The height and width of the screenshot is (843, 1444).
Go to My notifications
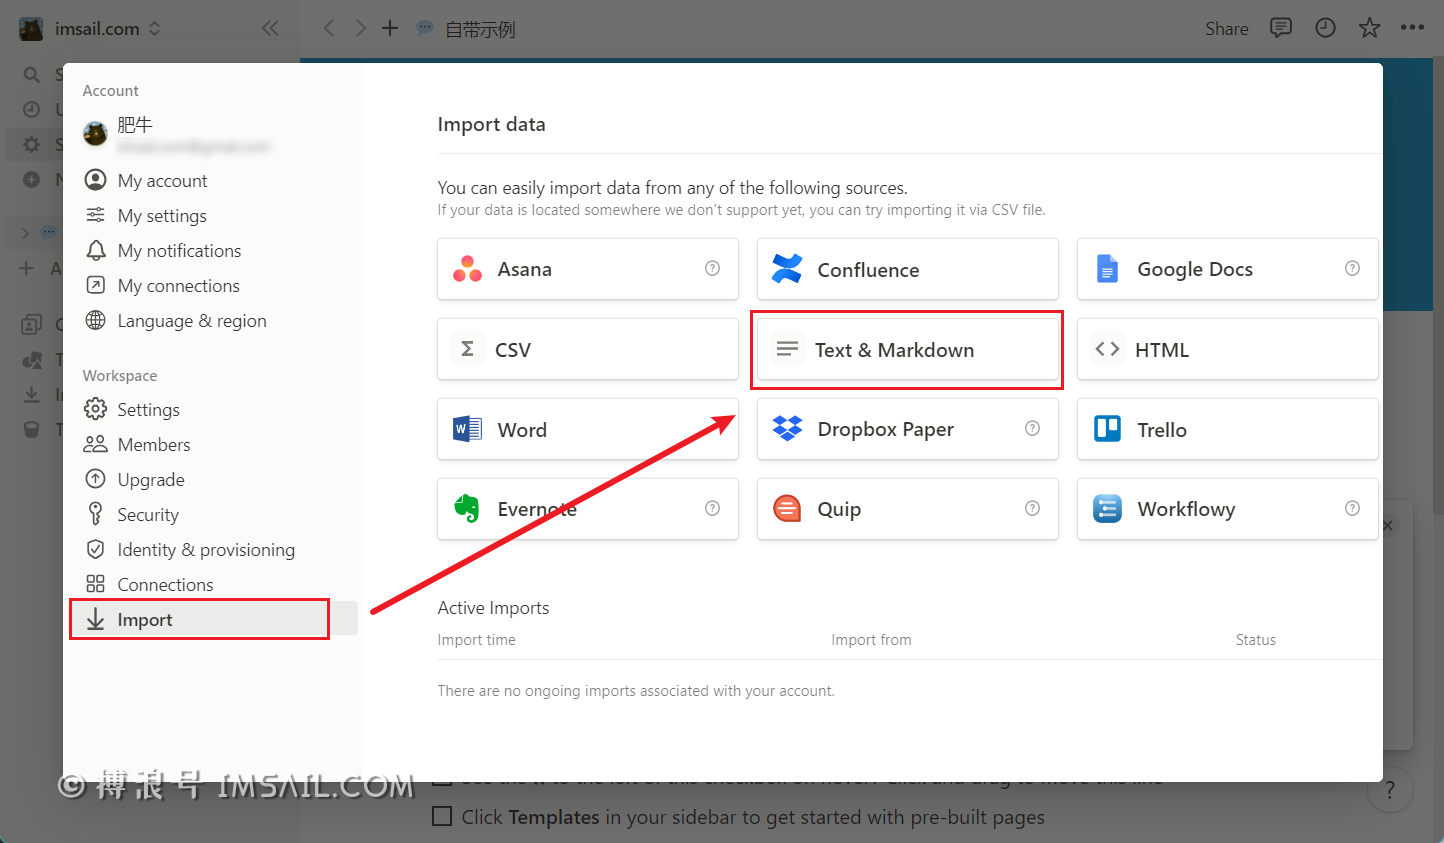click(x=213, y=250)
